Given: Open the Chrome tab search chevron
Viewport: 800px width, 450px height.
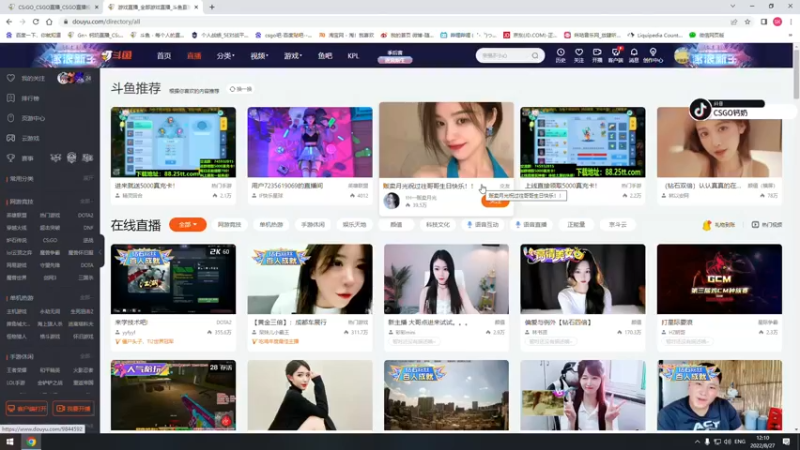Looking at the screenshot, I should tap(733, 7).
